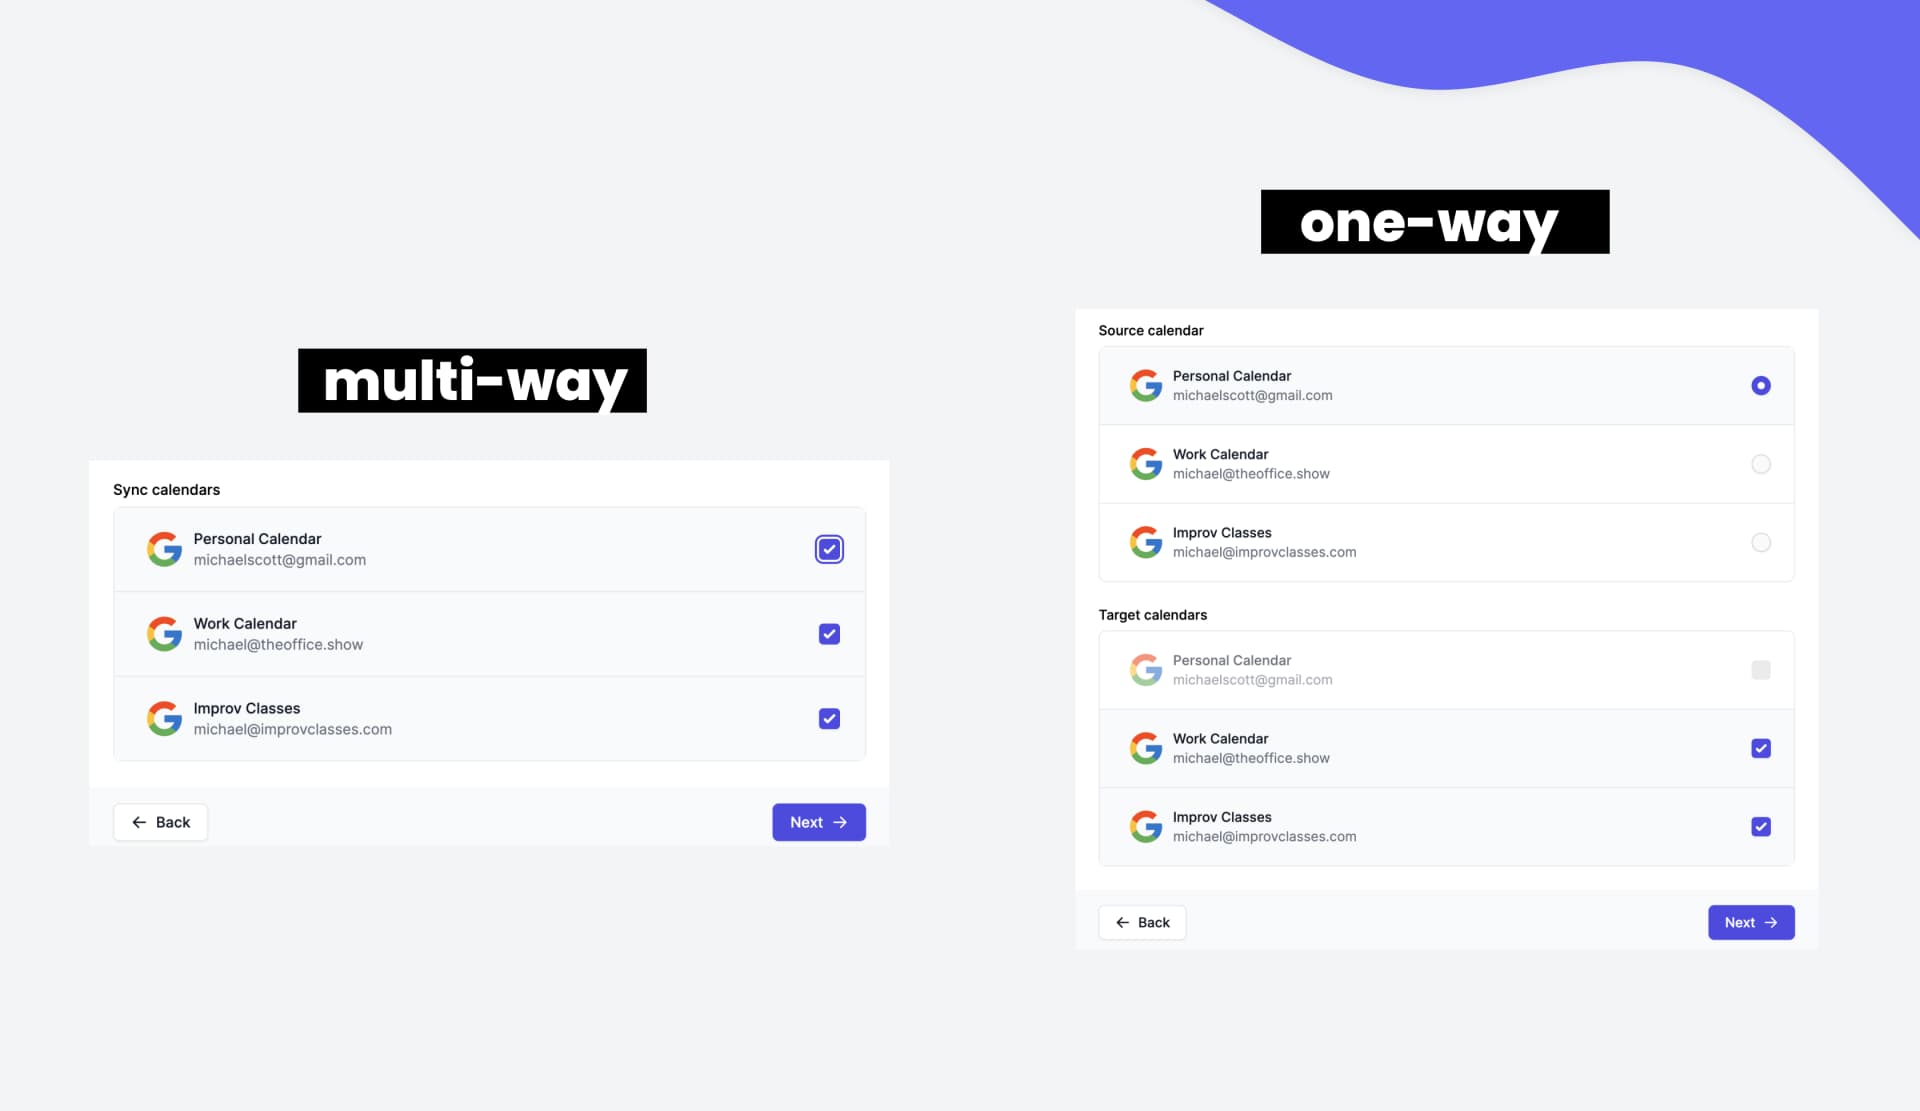
Task: Toggle the Work Calendar checkbox in multi-way sync
Action: pyautogui.click(x=829, y=634)
